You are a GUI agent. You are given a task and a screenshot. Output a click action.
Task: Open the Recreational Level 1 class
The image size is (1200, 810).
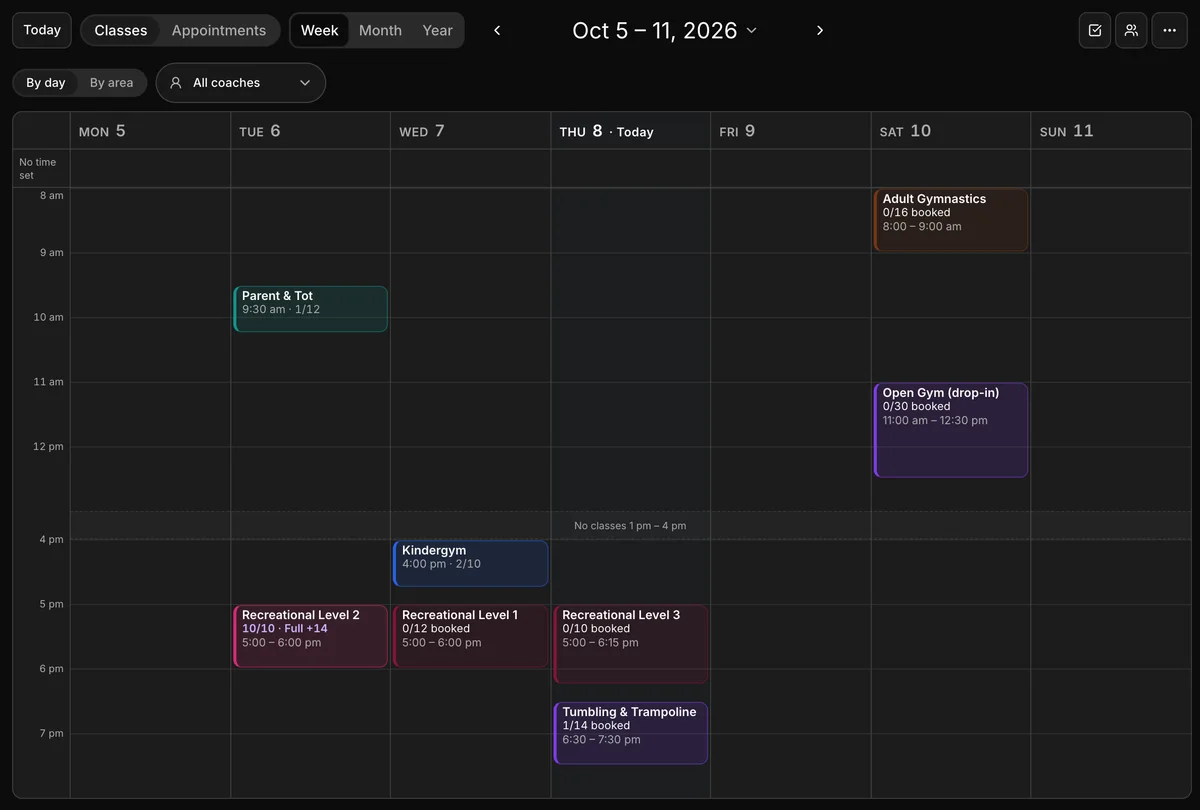(x=471, y=636)
